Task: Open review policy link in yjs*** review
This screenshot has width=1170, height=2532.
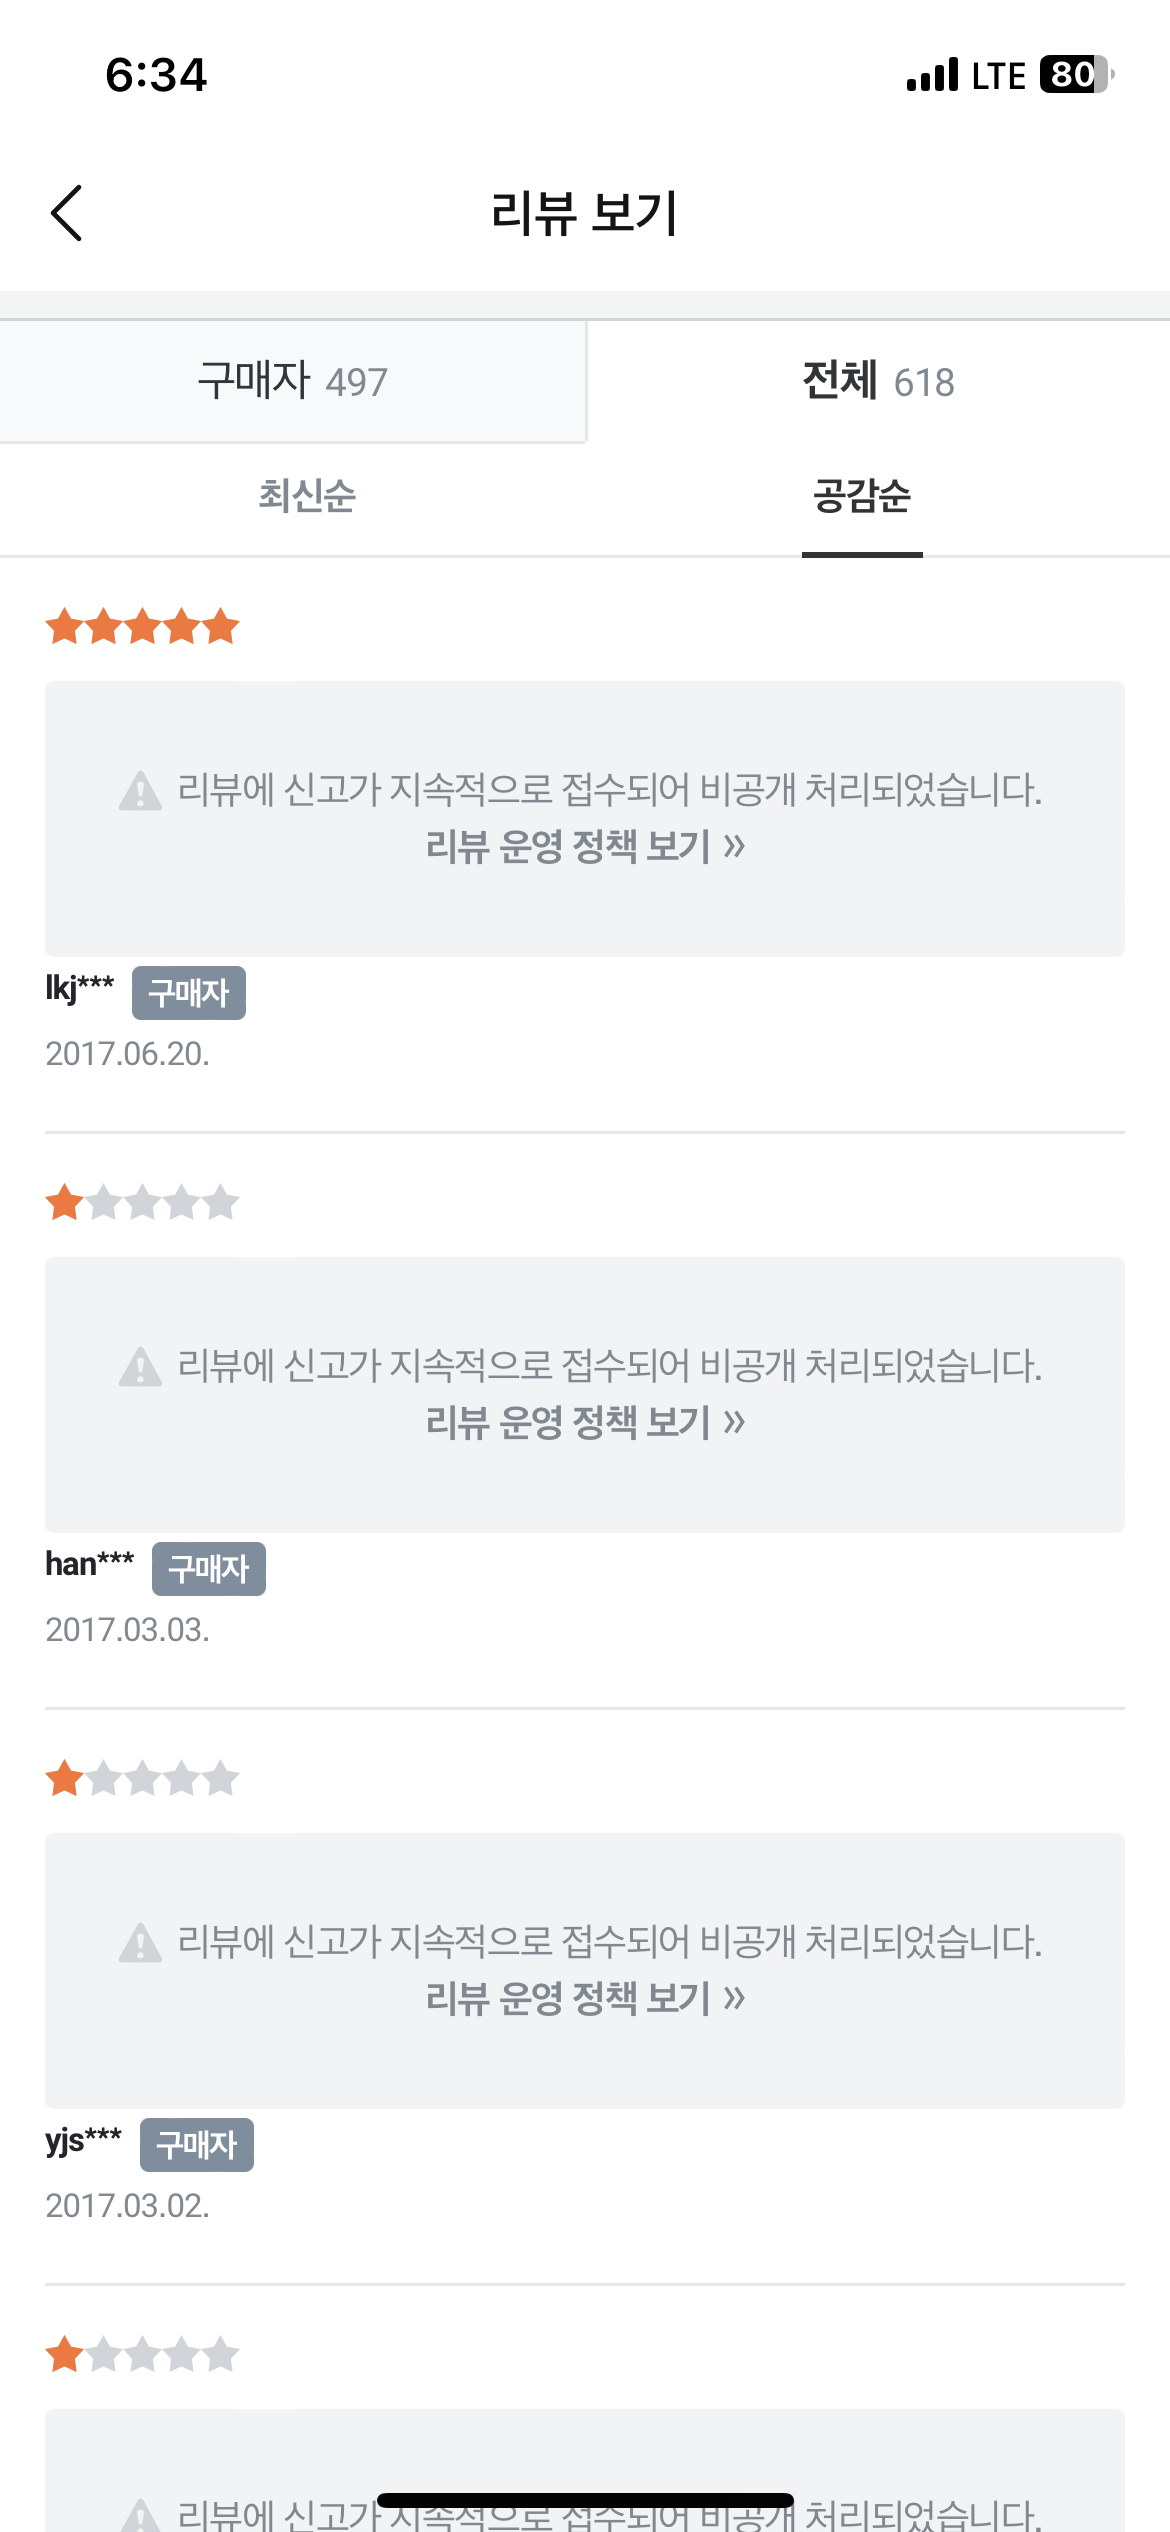Action: pyautogui.click(x=585, y=1998)
